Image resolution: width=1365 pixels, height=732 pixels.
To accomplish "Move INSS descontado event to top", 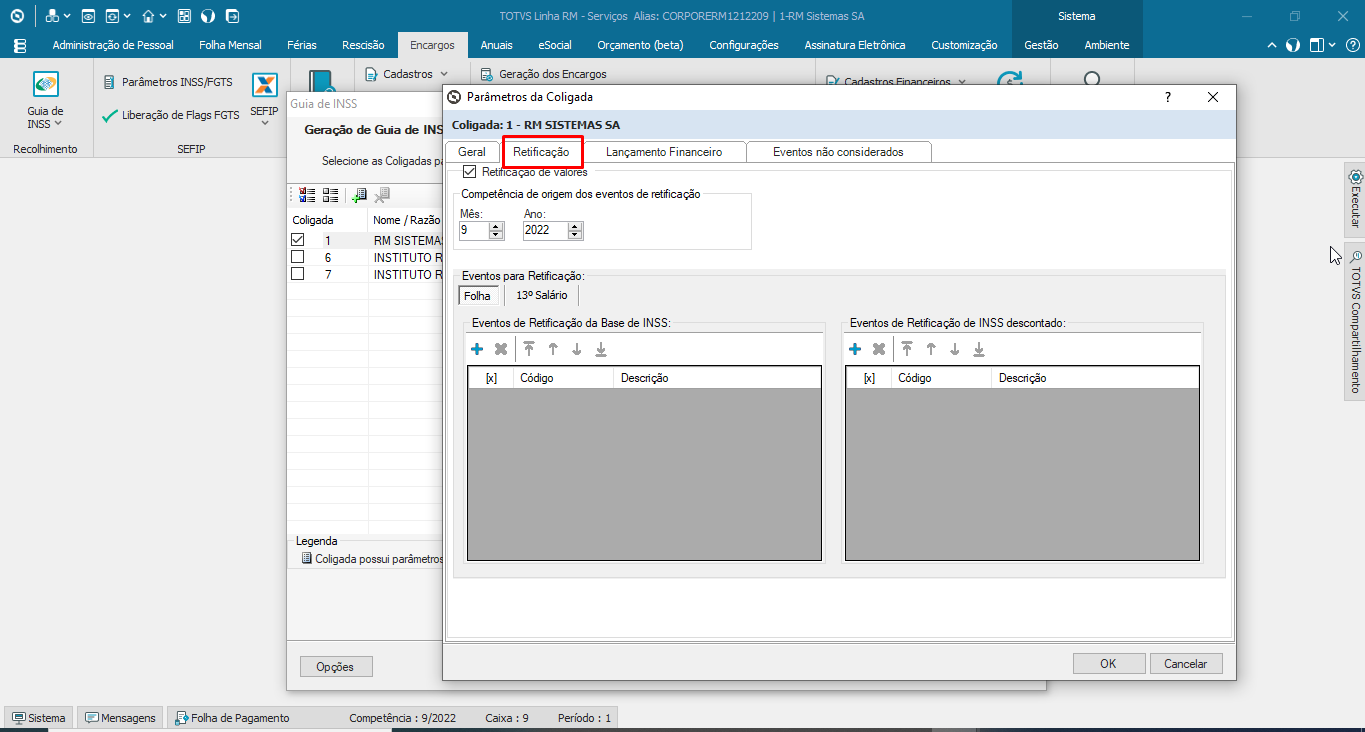I will pyautogui.click(x=907, y=349).
